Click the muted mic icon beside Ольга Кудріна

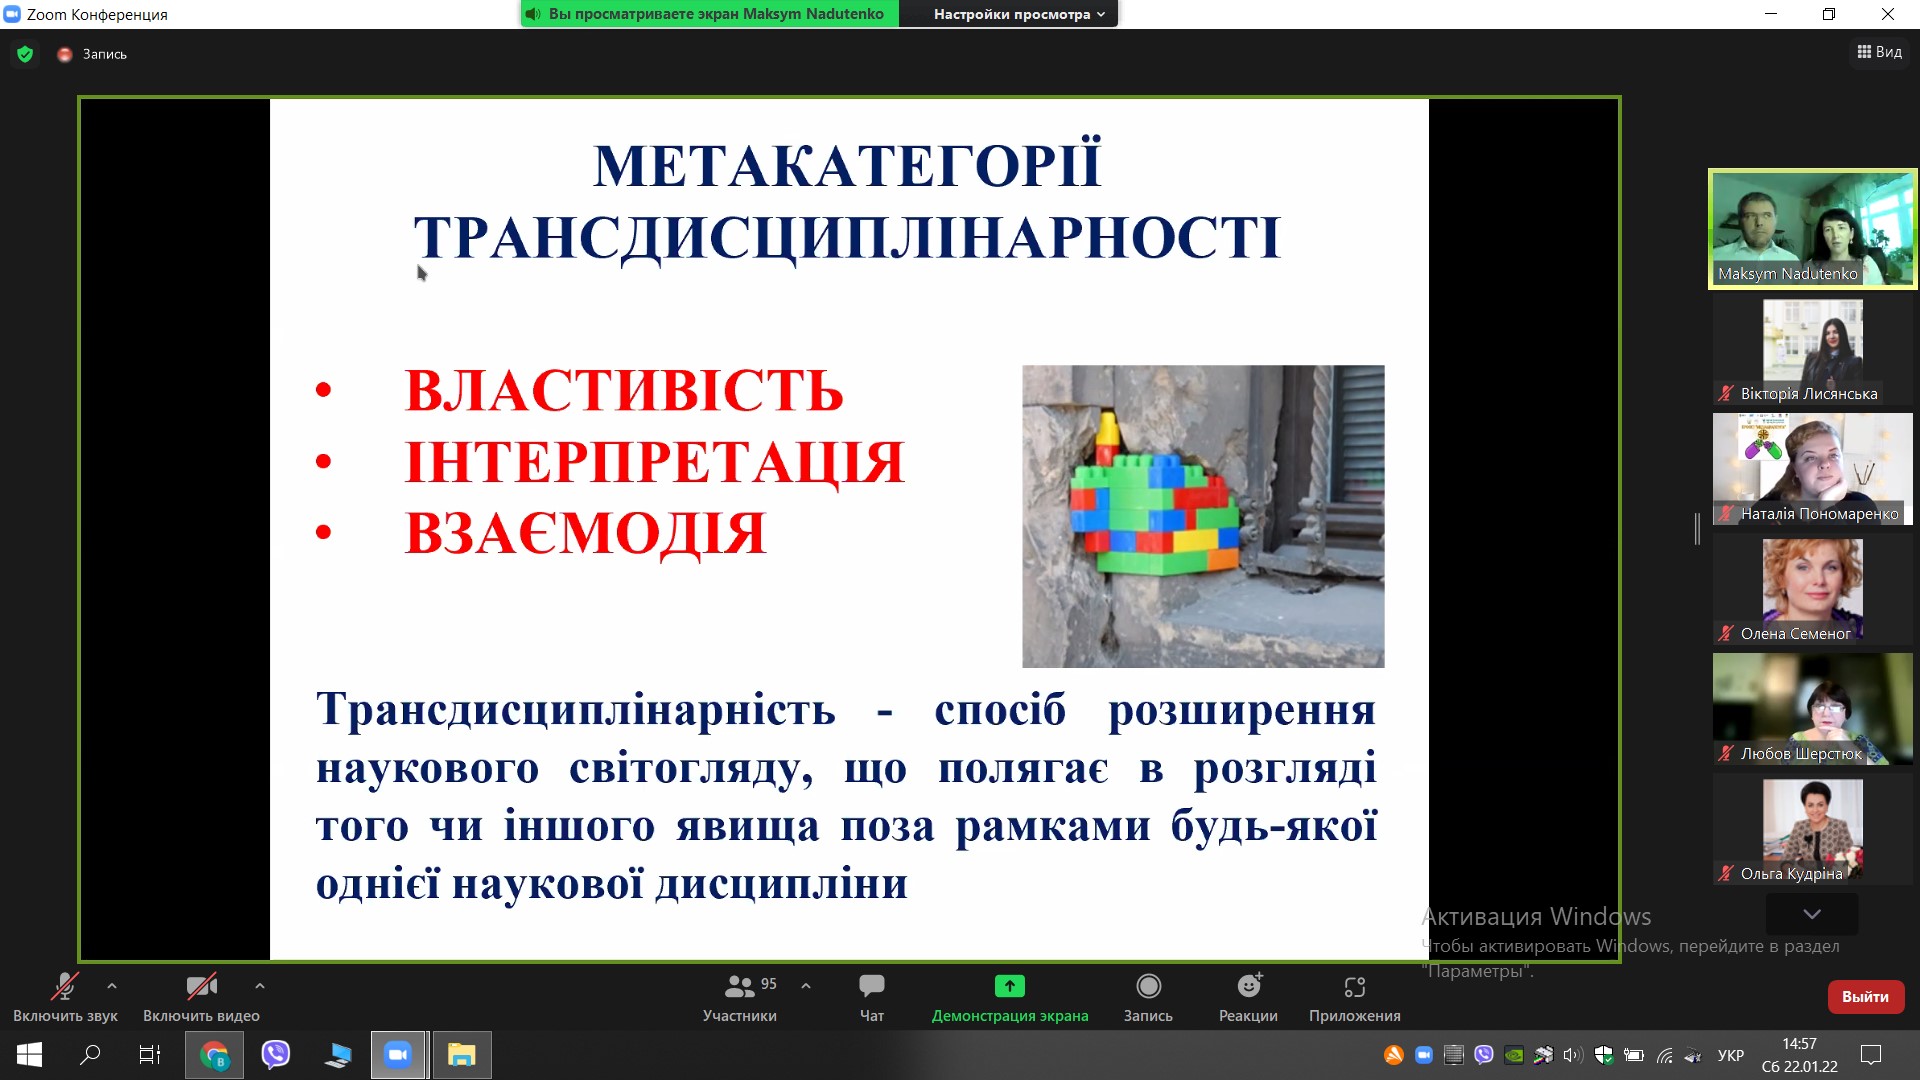pos(1726,873)
